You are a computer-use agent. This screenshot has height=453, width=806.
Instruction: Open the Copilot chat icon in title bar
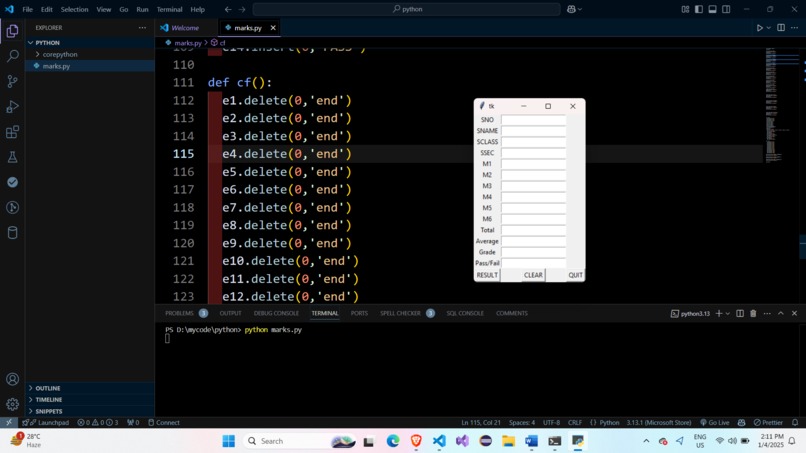point(571,9)
